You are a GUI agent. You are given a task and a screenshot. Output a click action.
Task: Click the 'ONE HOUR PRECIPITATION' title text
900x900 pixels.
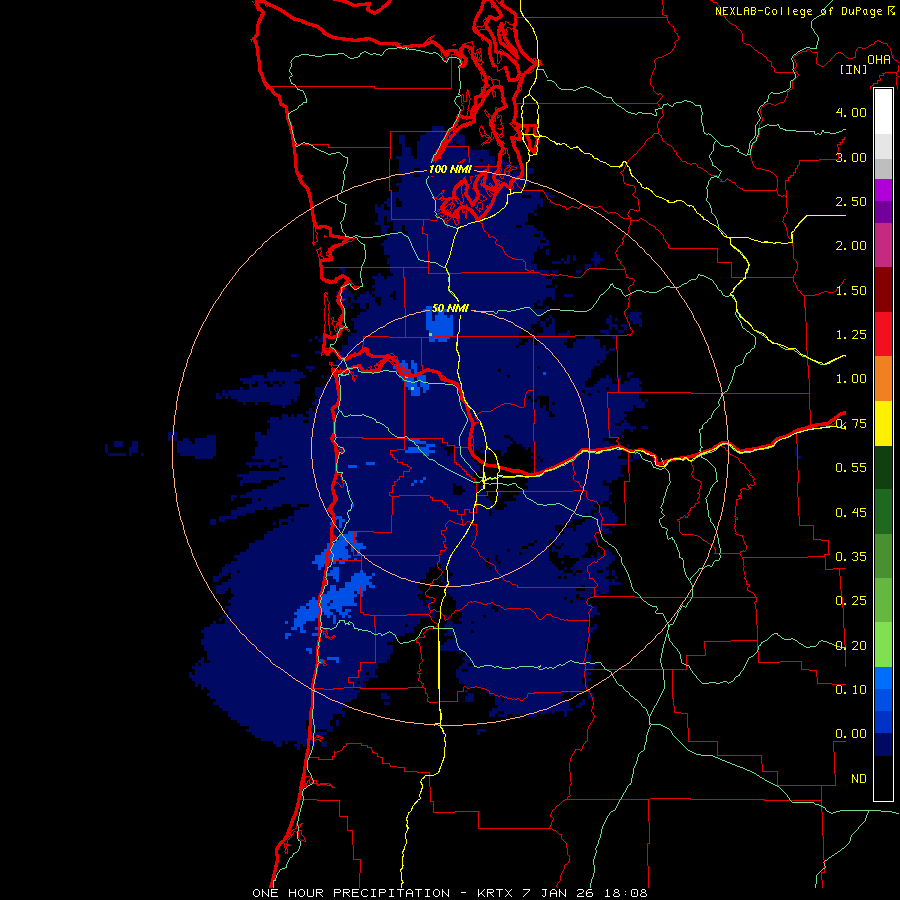click(351, 893)
